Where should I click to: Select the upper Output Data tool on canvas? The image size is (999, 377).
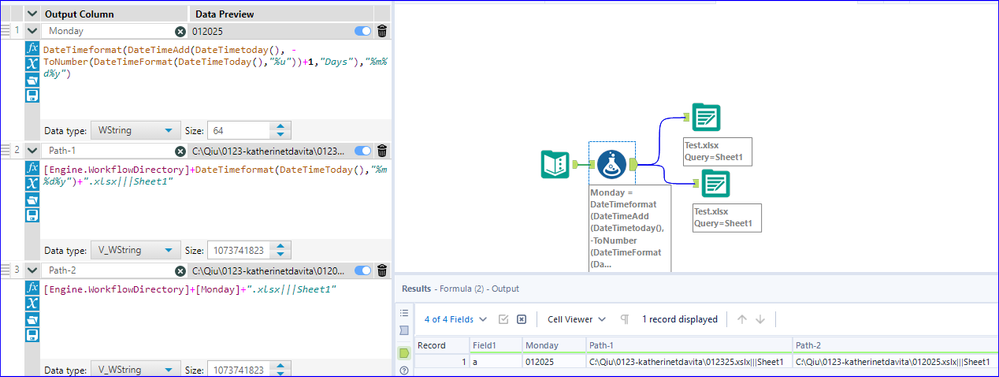click(705, 117)
